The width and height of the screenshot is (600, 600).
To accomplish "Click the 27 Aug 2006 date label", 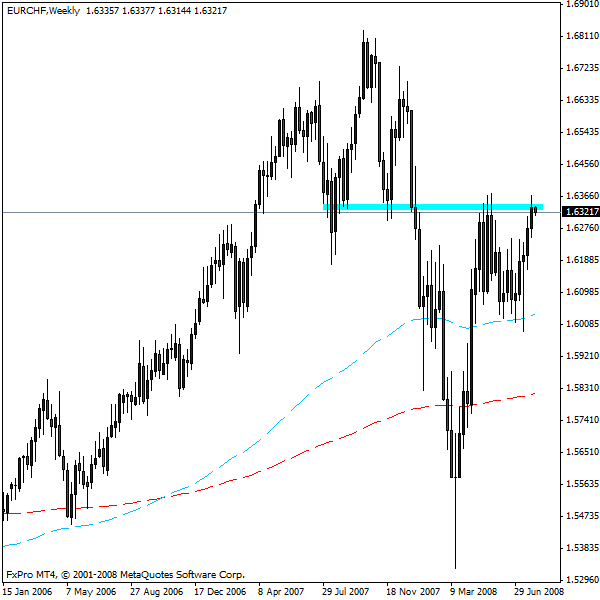I will click(157, 592).
